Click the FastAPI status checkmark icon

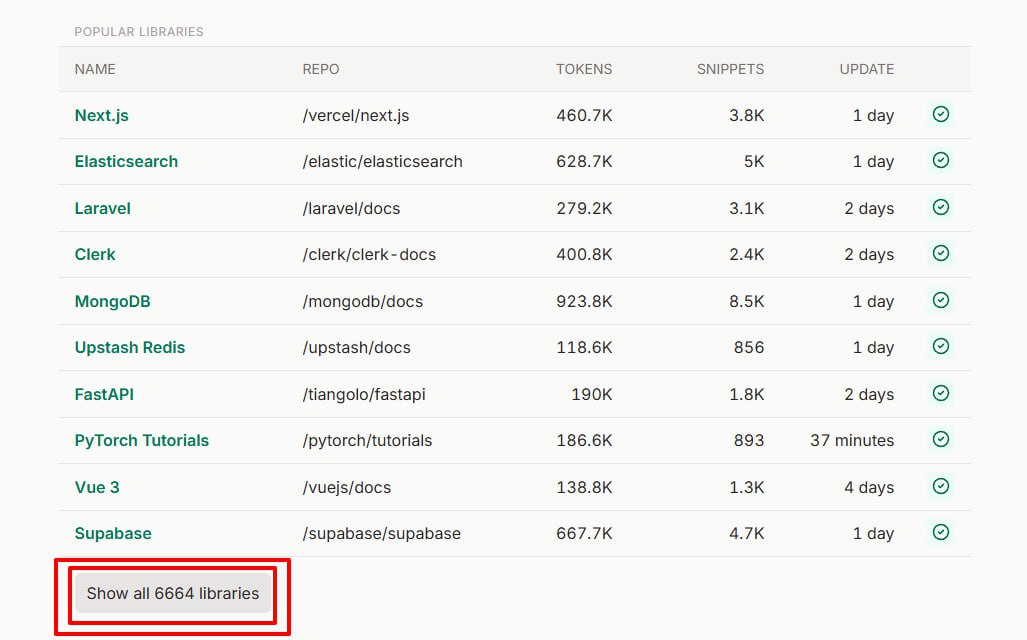click(940, 393)
